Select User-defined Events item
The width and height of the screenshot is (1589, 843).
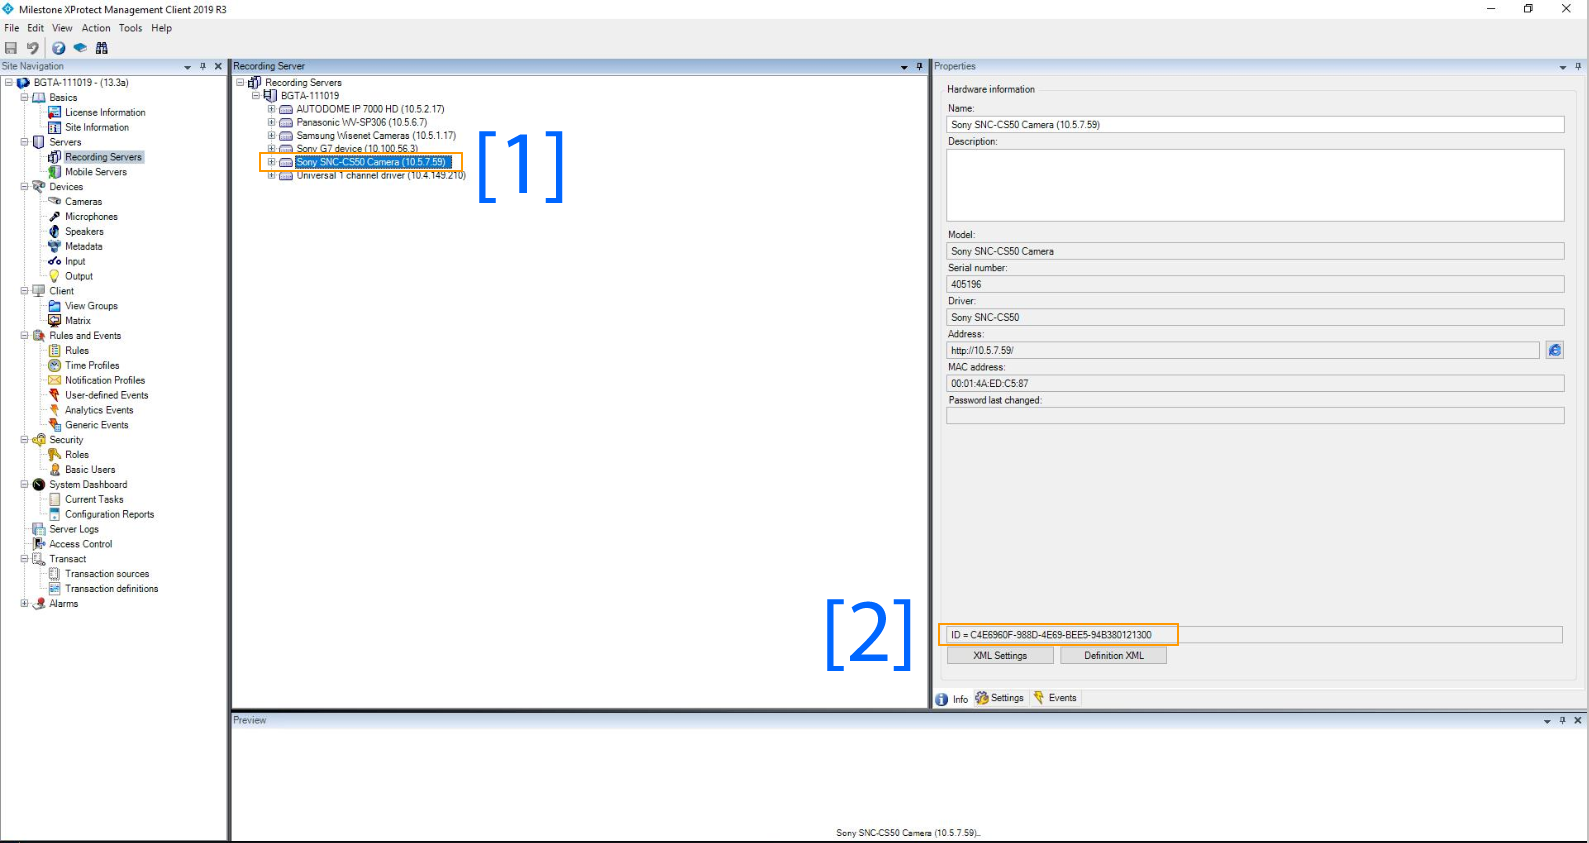107,395
